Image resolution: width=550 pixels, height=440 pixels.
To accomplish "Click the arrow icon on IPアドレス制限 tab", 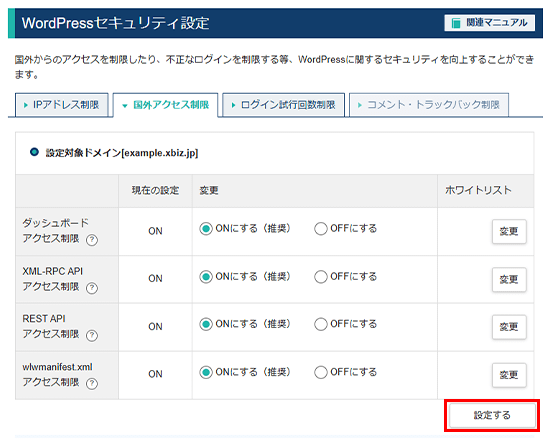I will (25, 105).
